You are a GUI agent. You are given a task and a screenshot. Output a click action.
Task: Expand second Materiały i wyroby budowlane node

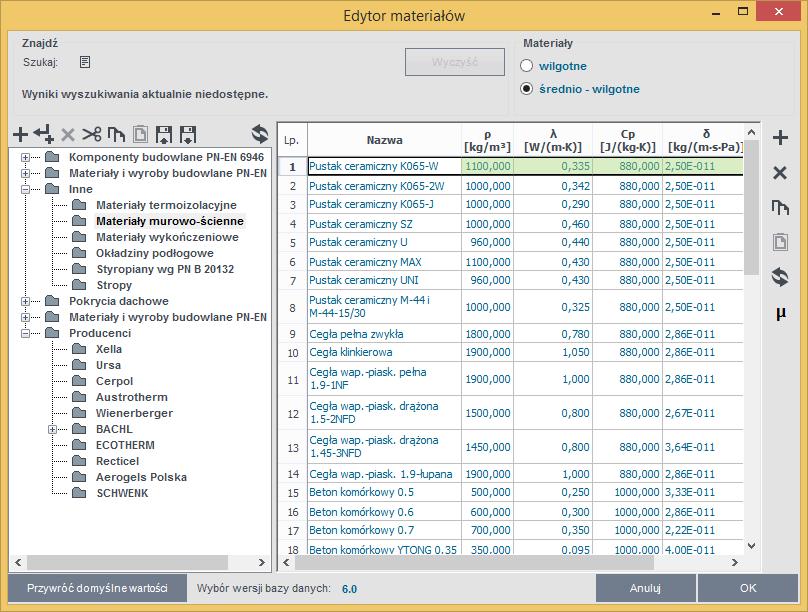(25, 317)
